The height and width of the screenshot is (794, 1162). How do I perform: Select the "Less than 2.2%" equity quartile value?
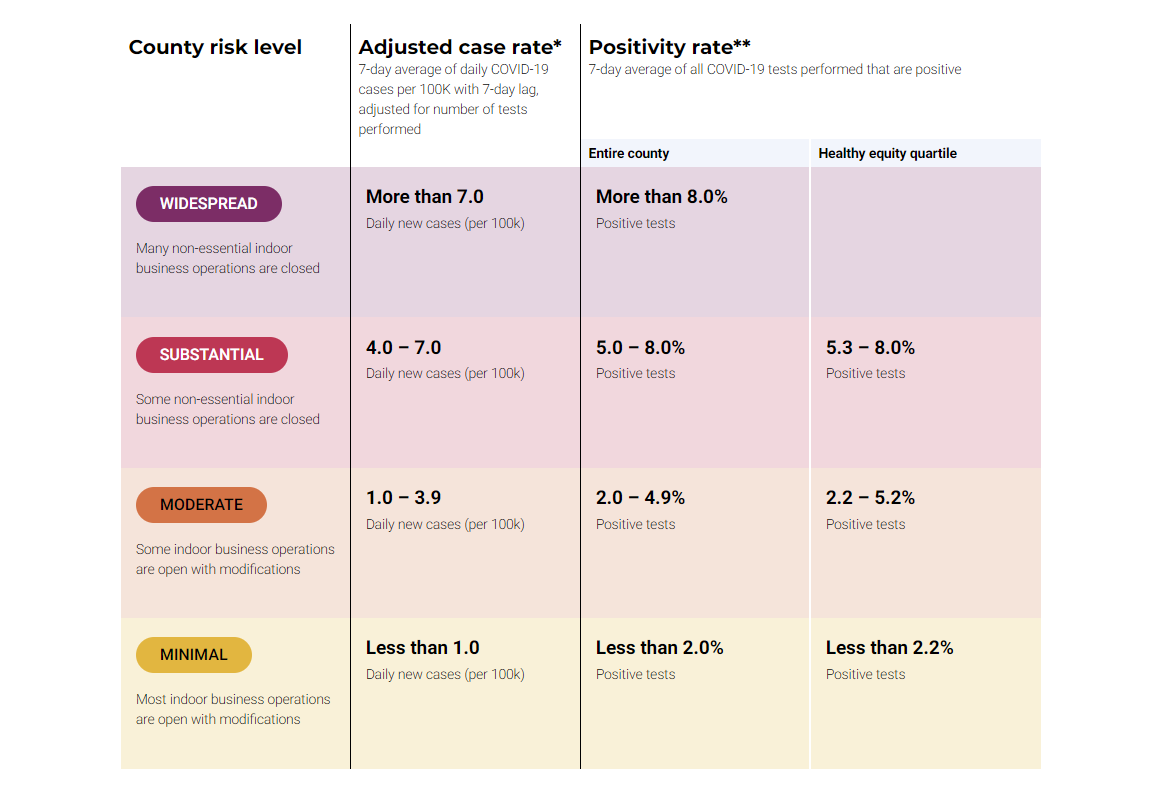pyautogui.click(x=889, y=648)
